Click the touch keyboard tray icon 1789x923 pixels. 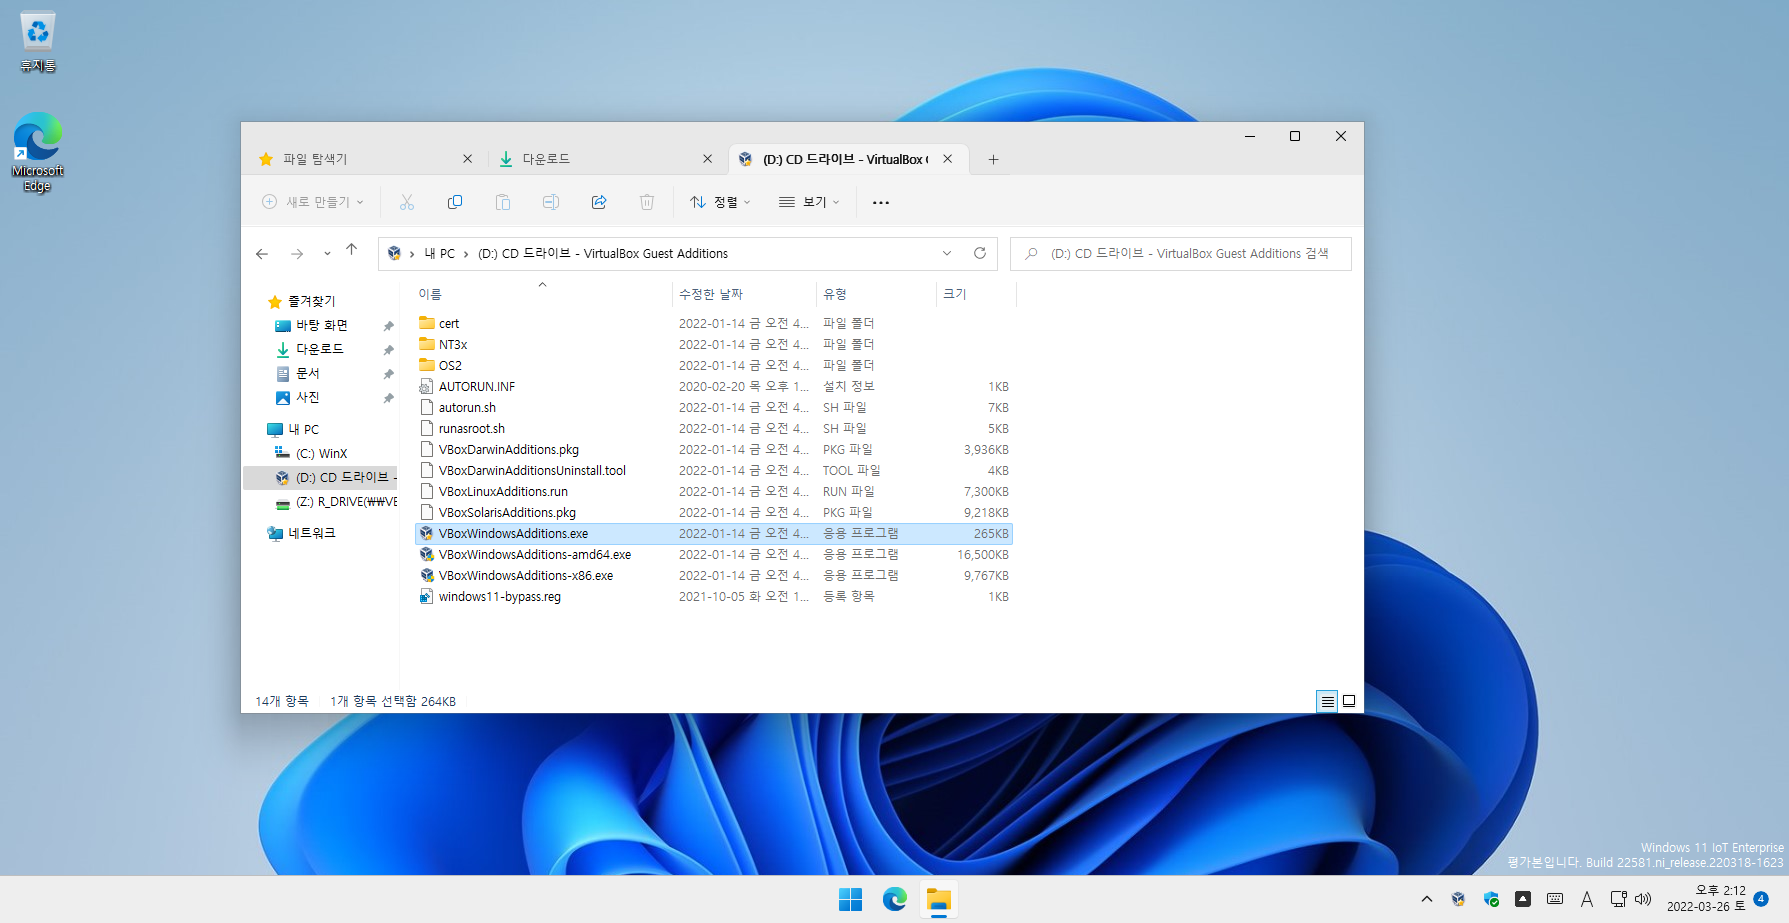1555,899
